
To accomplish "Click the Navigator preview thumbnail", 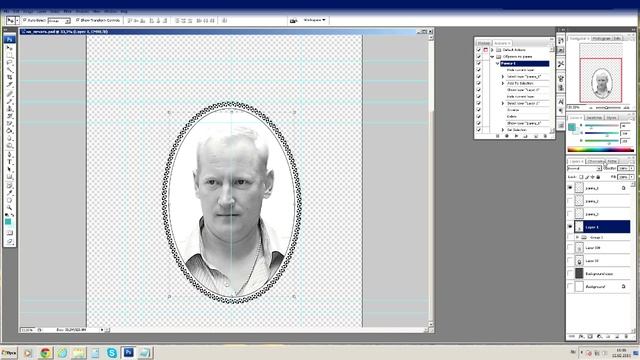I will click(601, 73).
